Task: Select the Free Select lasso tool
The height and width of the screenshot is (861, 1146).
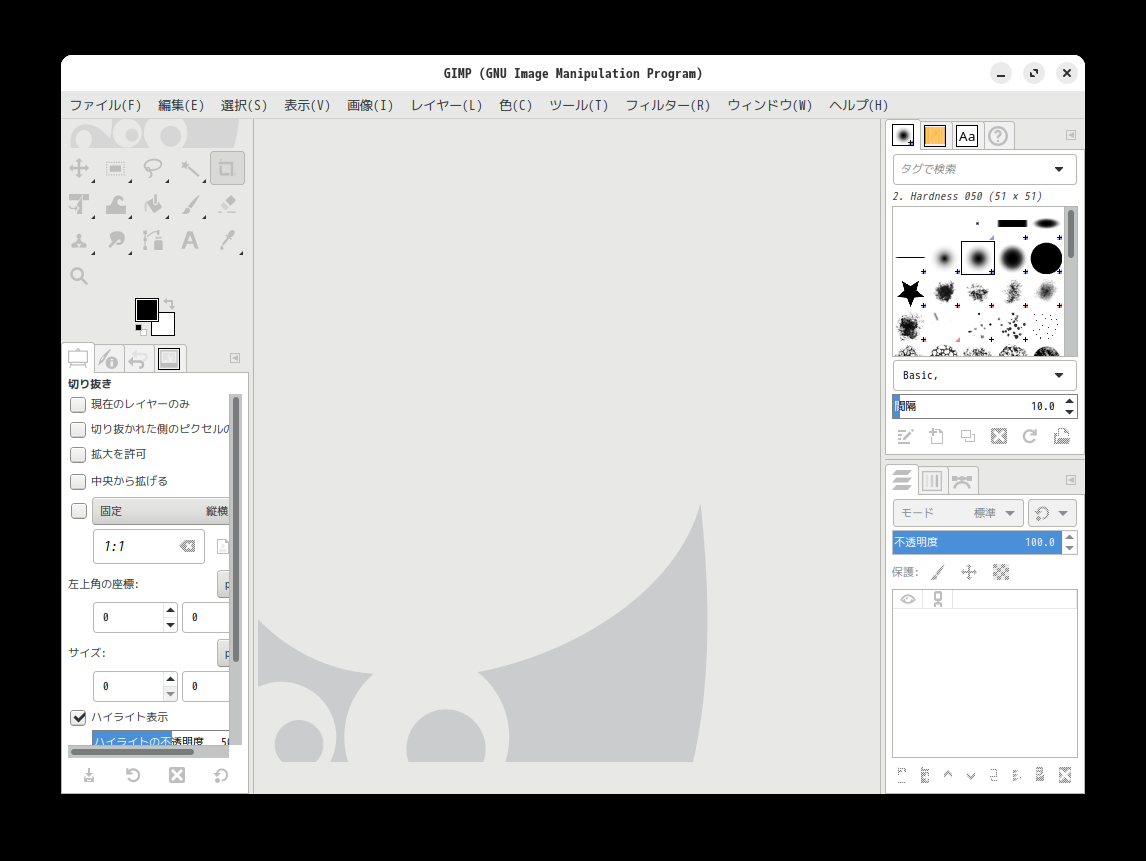Action: pyautogui.click(x=153, y=169)
